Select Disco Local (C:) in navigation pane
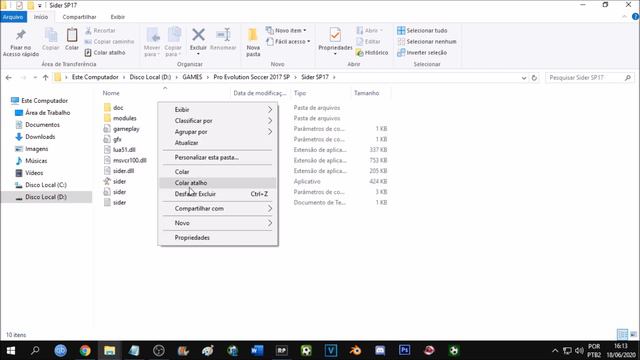The width and height of the screenshot is (640, 360). pos(46,185)
